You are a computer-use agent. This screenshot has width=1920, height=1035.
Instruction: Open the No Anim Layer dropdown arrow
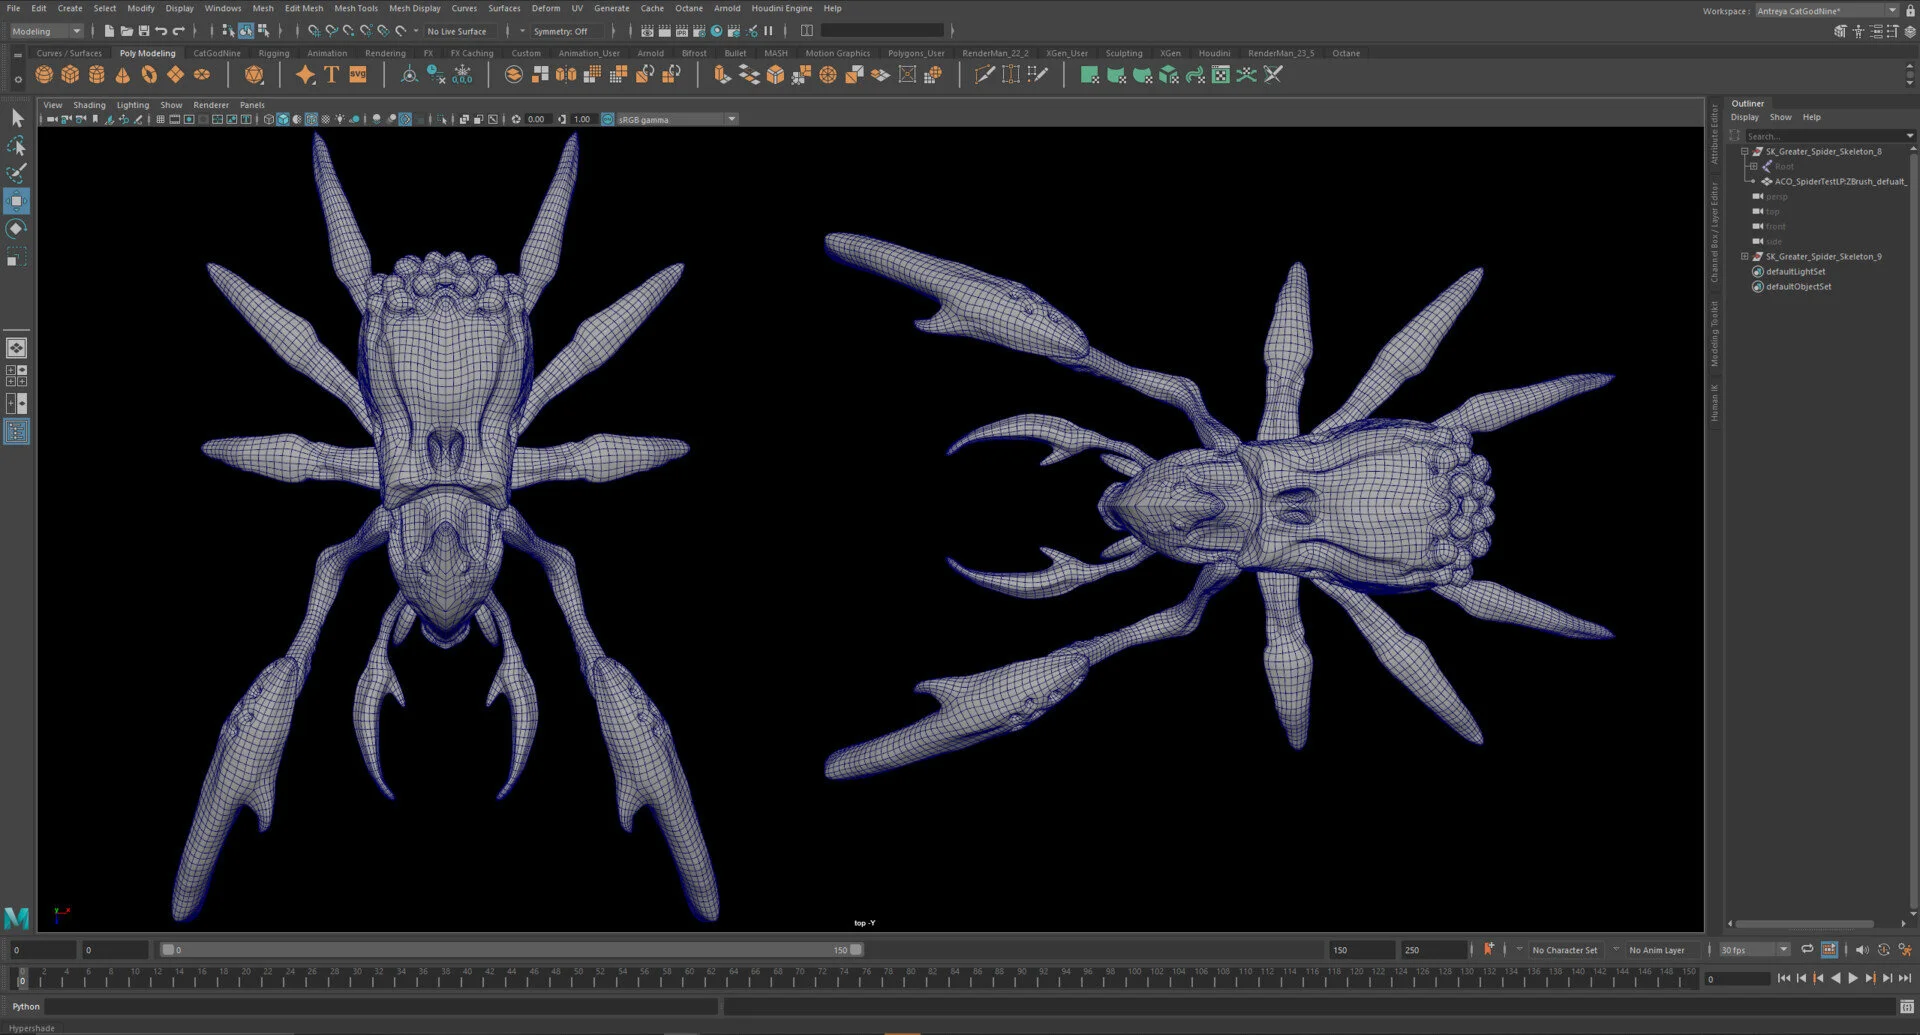point(1616,950)
